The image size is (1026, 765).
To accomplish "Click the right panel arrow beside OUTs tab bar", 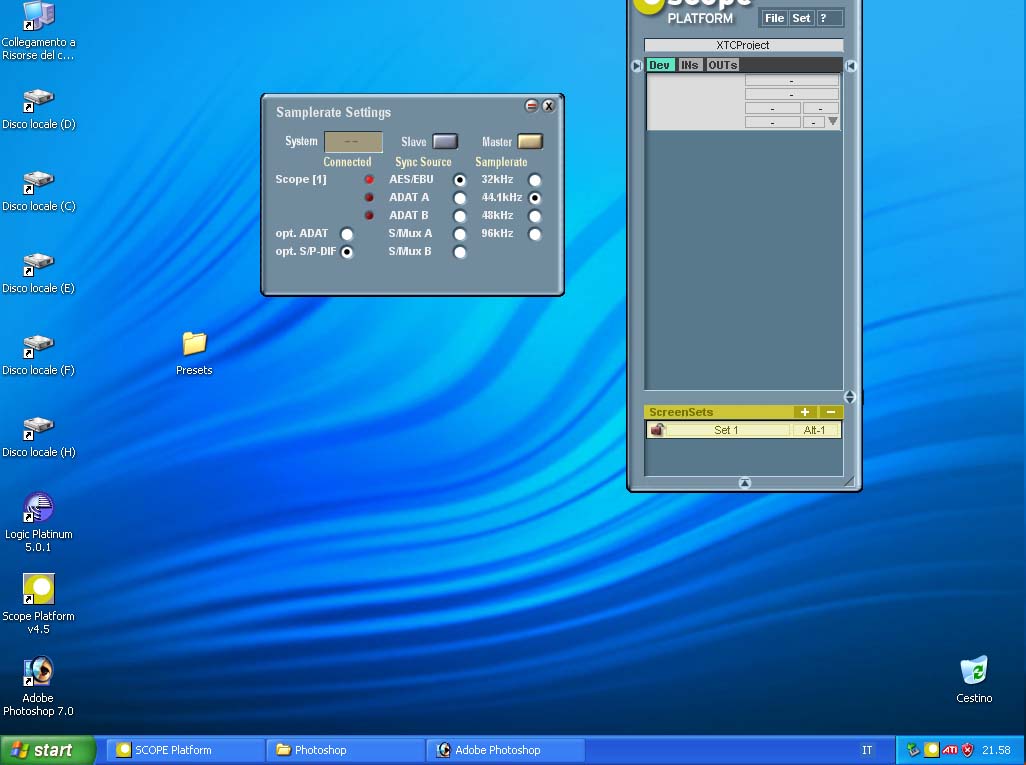I will [x=851, y=65].
